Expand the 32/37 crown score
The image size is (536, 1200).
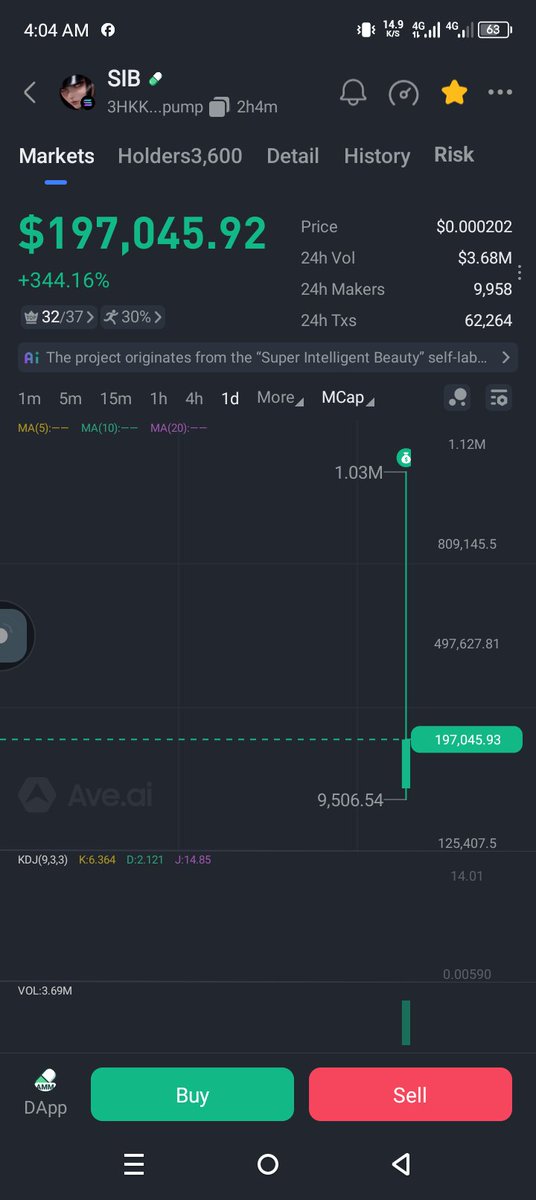(60, 317)
